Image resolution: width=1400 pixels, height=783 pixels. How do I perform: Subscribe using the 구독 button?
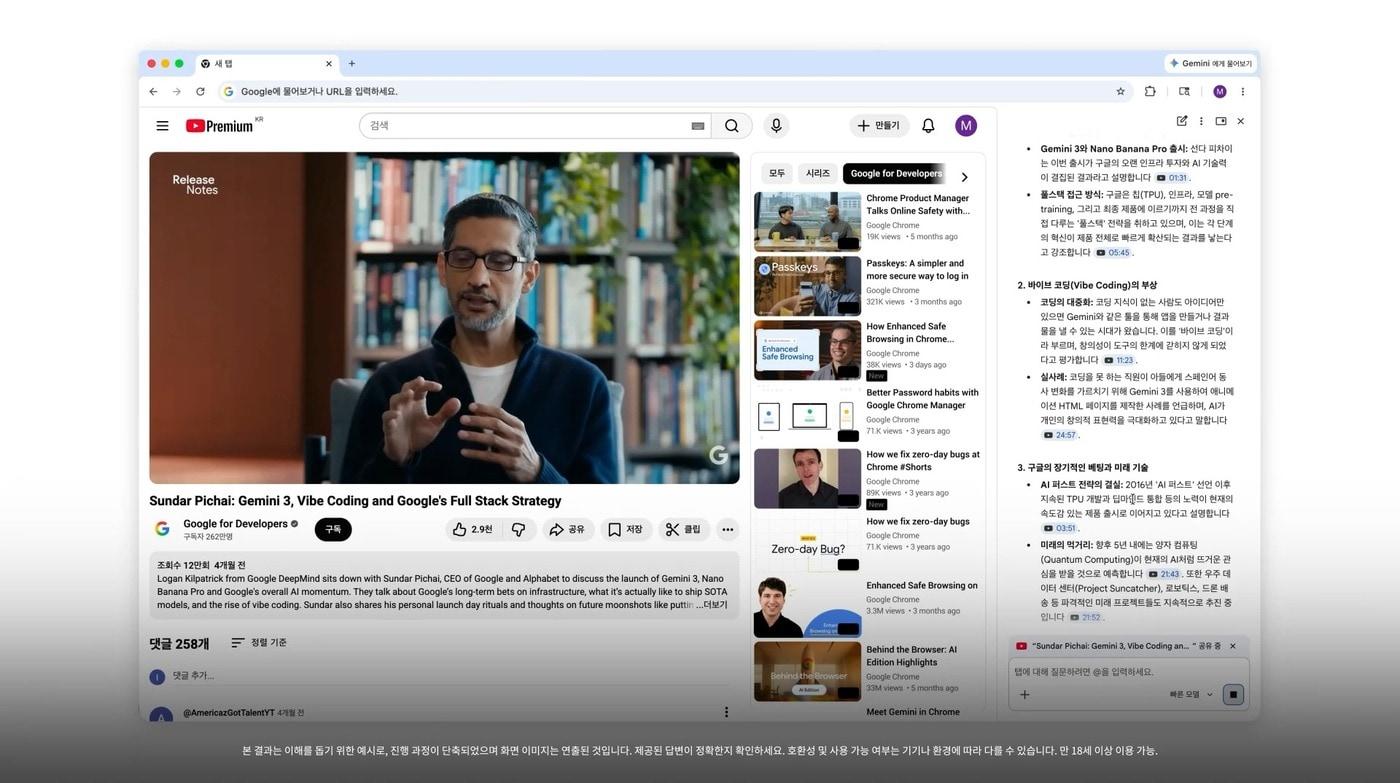tap(333, 529)
